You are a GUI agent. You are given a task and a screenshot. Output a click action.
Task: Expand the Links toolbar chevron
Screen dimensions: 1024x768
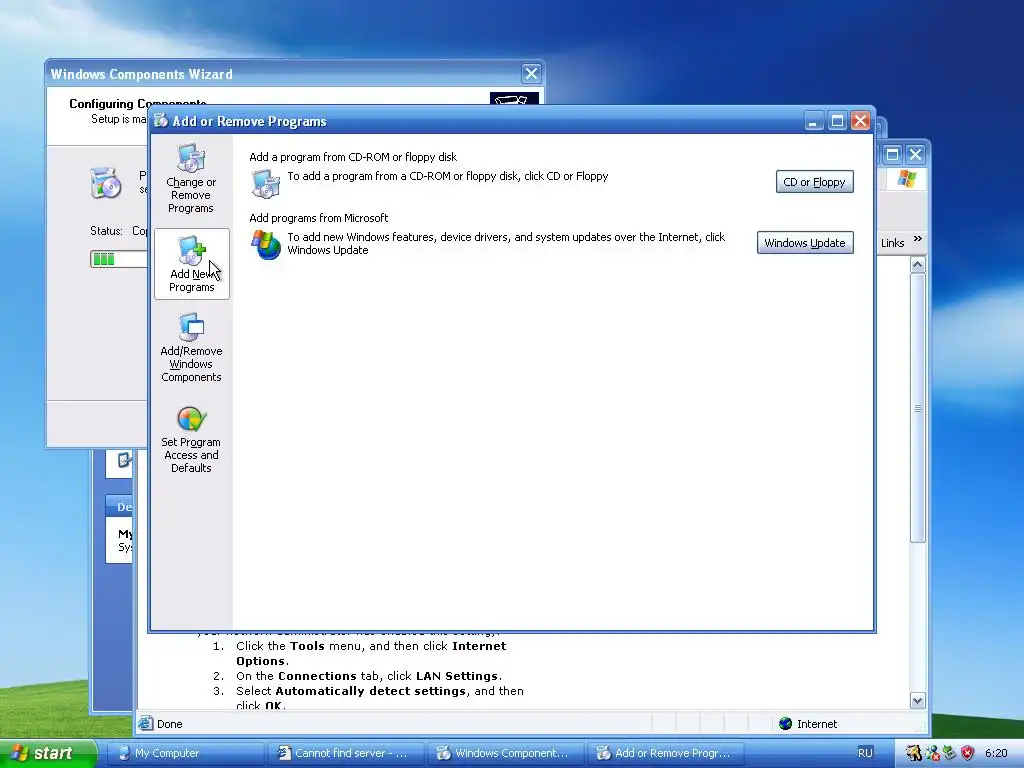(918, 239)
